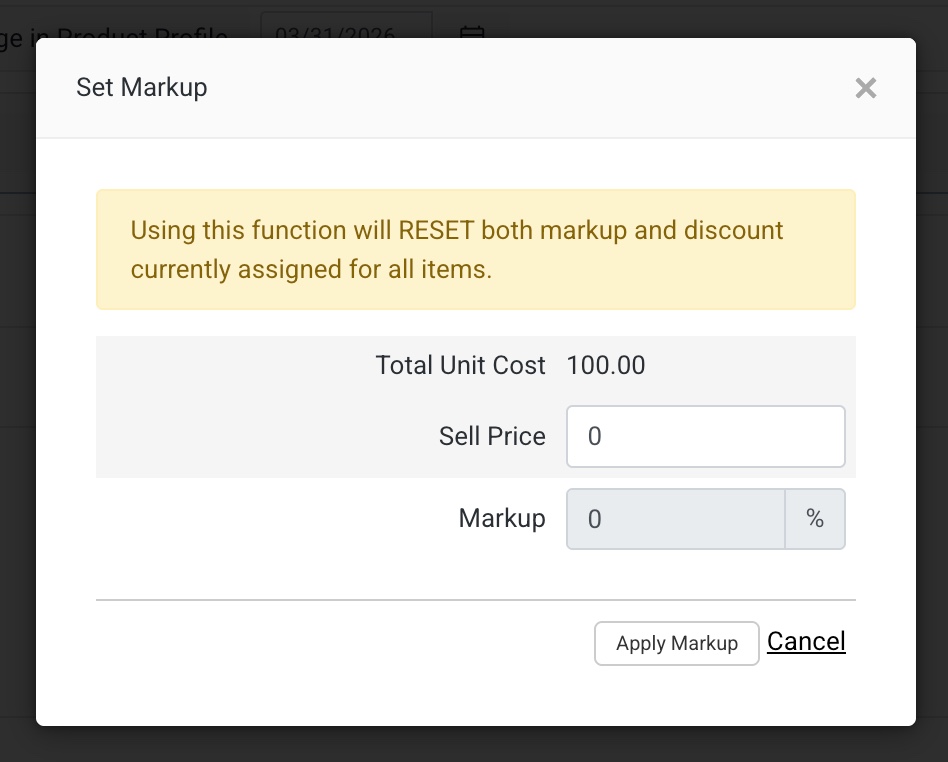Click the dark backdrop below the dialog
The width and height of the screenshot is (948, 762).
click(x=474, y=745)
